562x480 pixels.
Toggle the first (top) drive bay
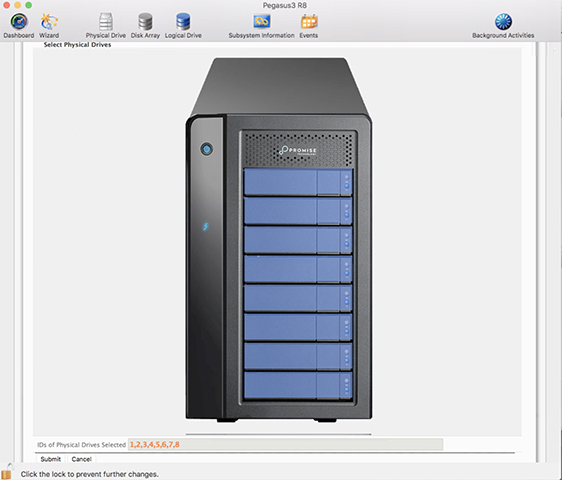tap(298, 182)
